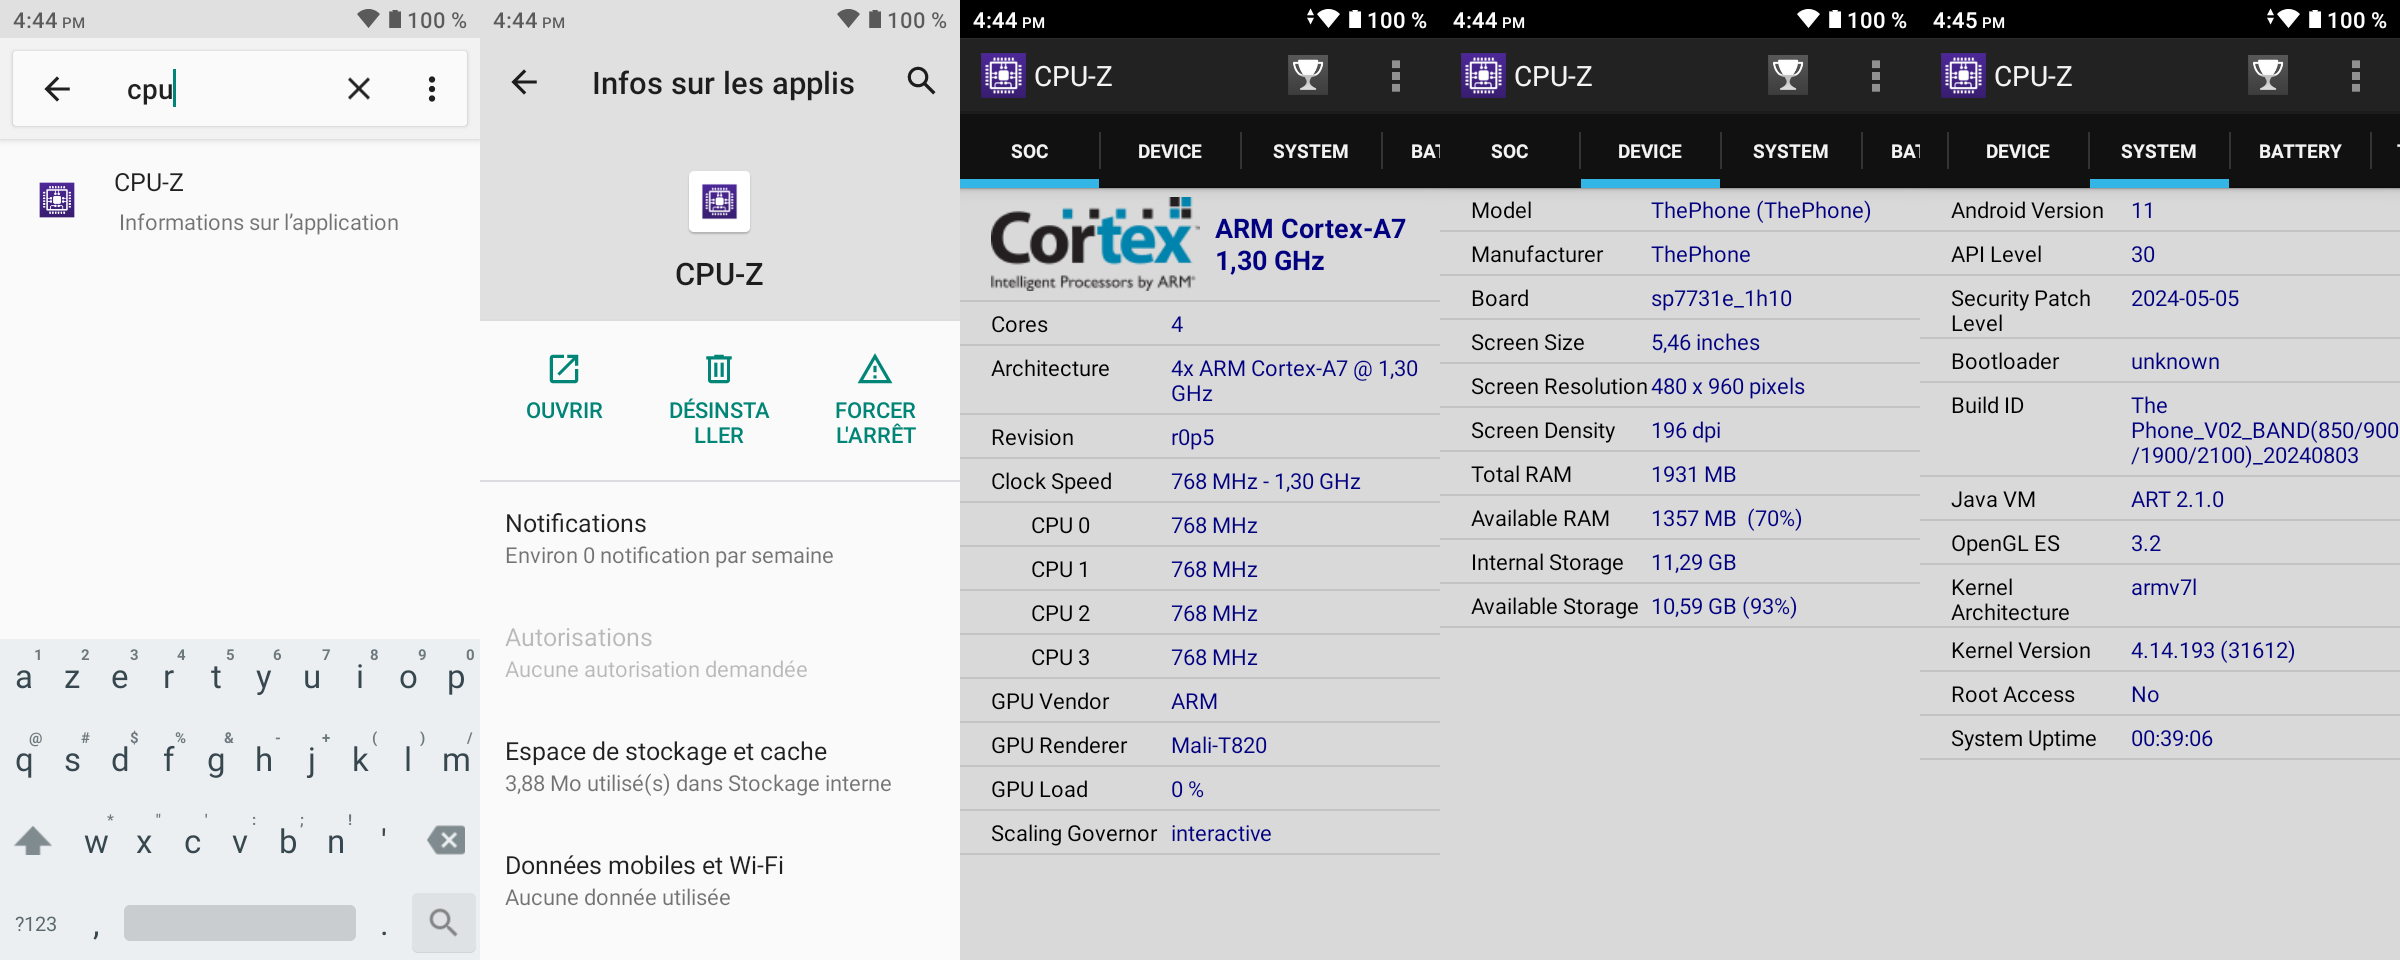Screen dimensions: 2400x960
Task: Open overflow menu in first CPU-Z screen
Action: (x=1396, y=76)
